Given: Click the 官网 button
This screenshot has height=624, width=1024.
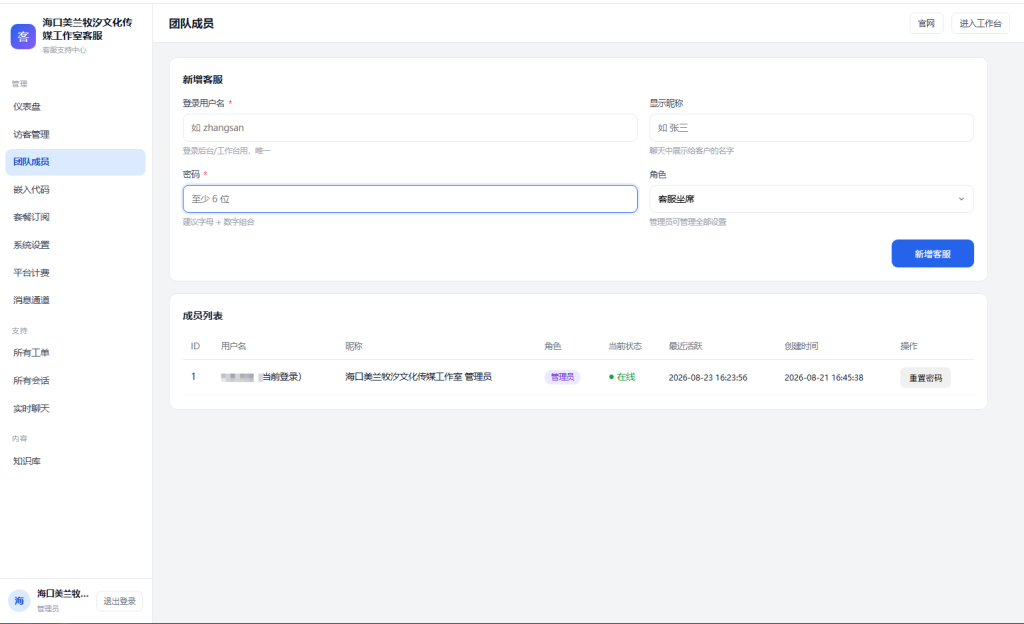Looking at the screenshot, I should (926, 23).
